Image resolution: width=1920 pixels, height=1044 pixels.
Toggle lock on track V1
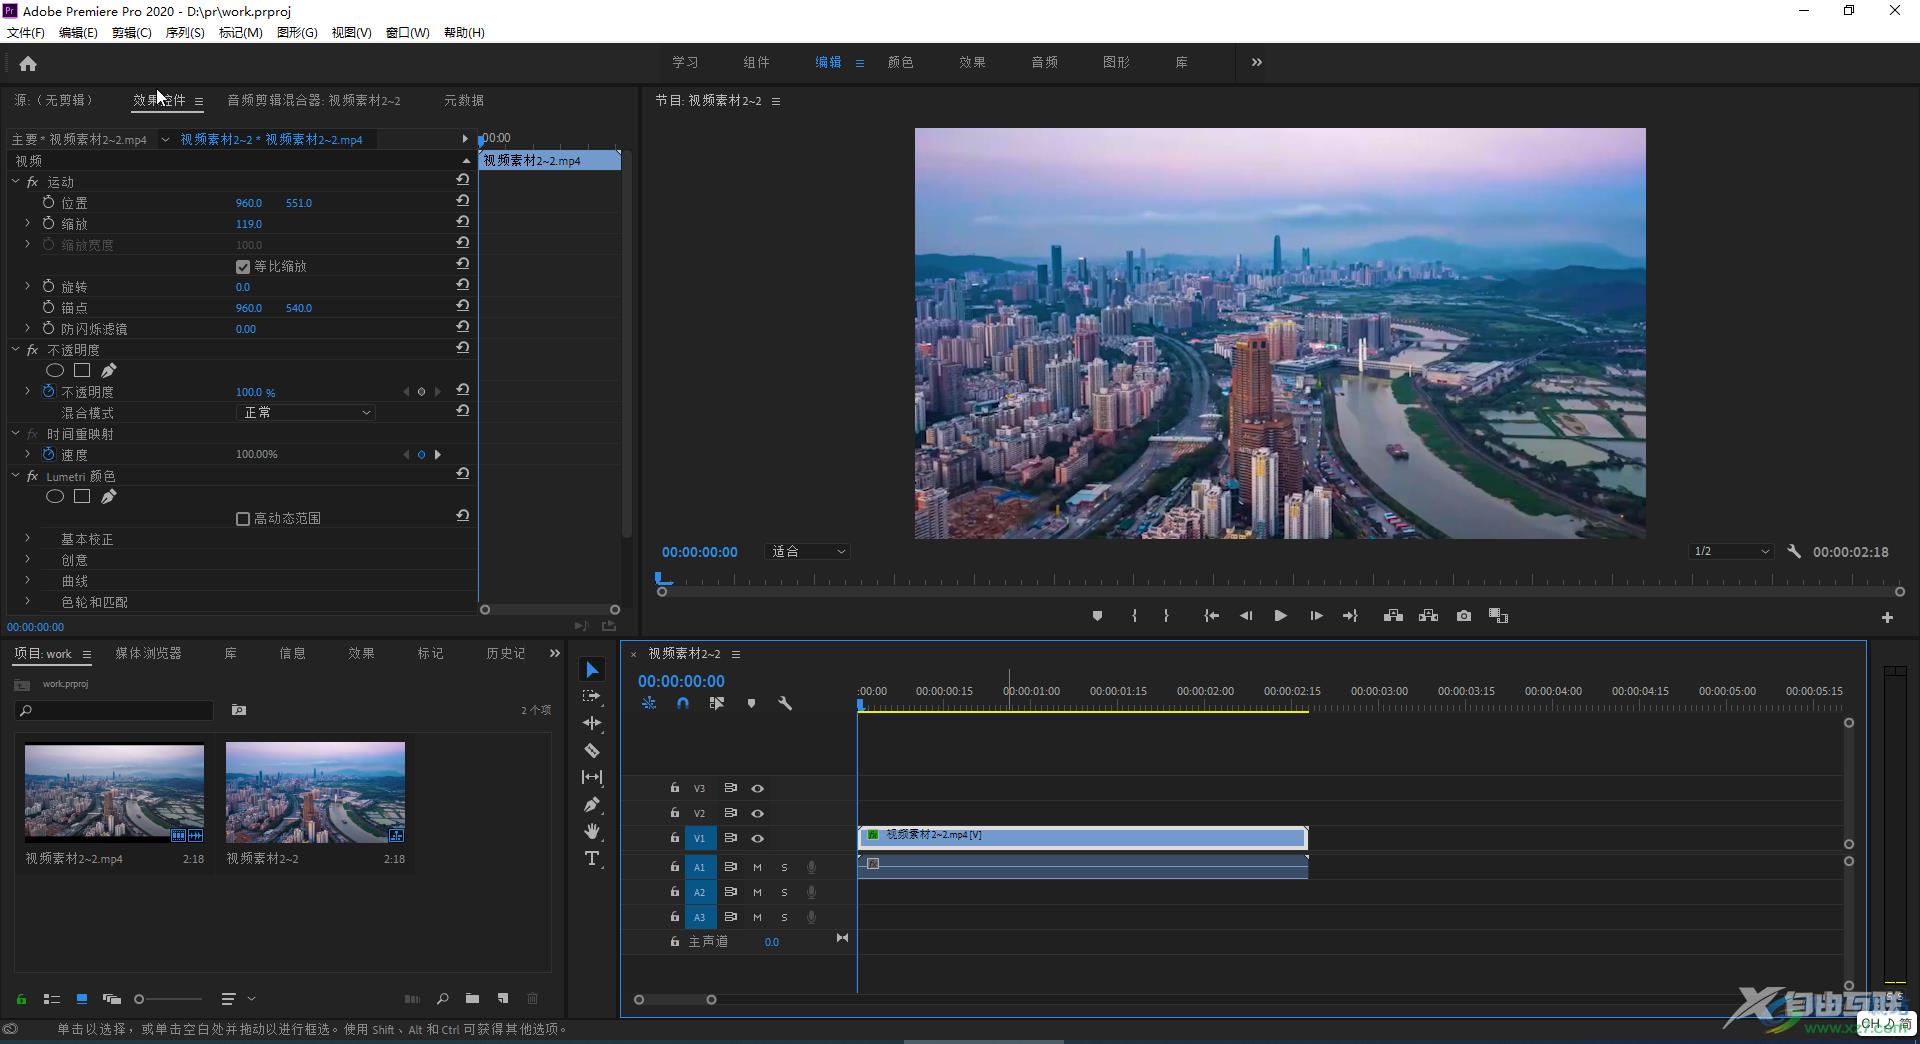coord(675,838)
